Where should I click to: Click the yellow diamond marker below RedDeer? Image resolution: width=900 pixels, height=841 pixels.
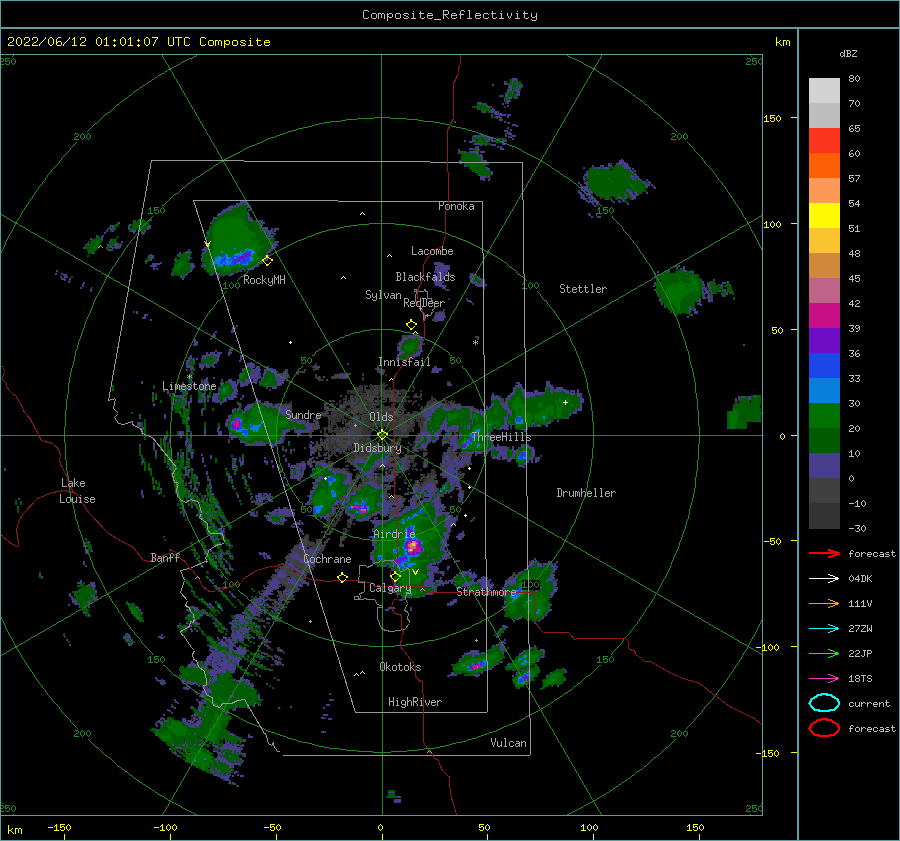click(x=411, y=325)
